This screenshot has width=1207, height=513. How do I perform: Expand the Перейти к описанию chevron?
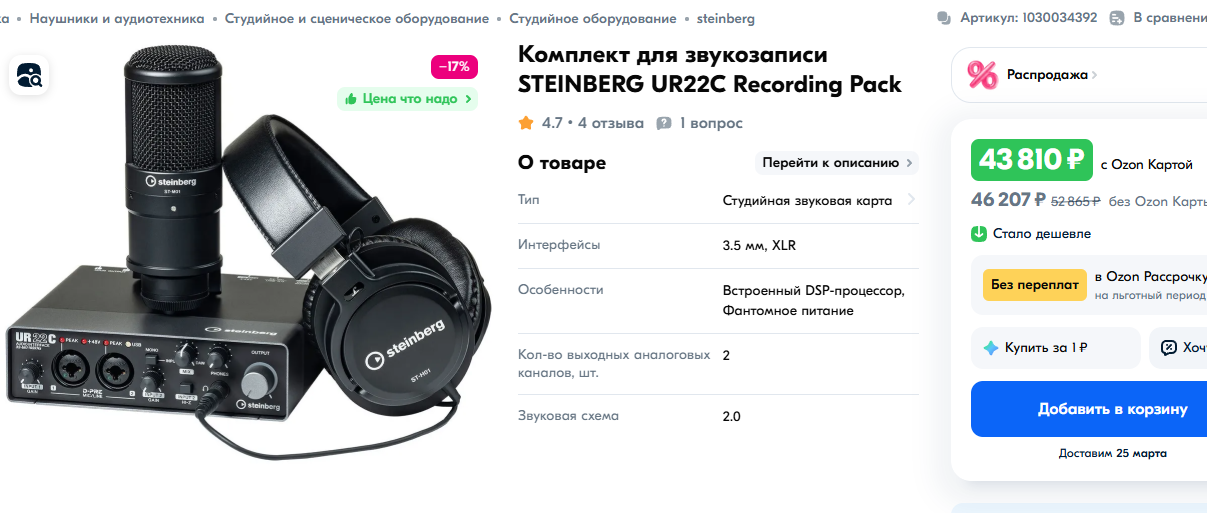(x=909, y=163)
